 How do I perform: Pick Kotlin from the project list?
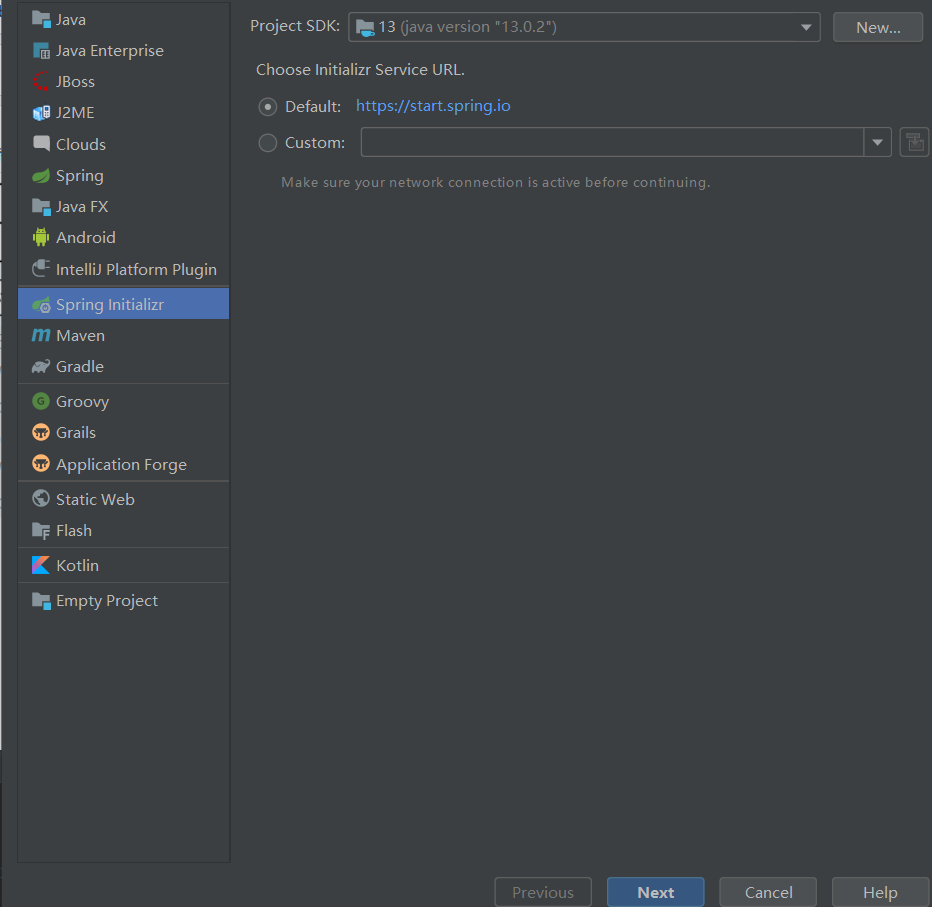(x=124, y=565)
